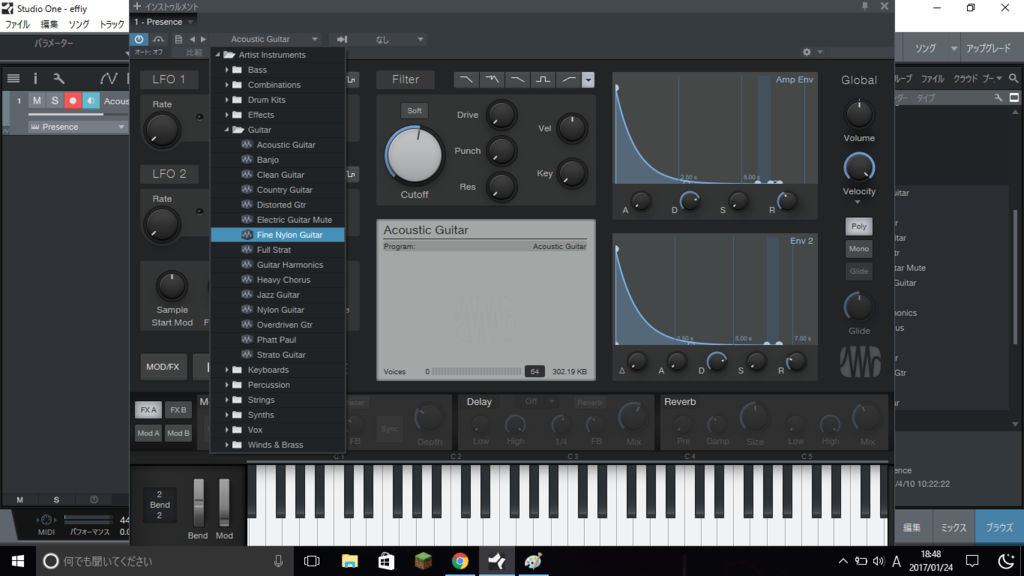
Task: Select the FX B button
Action: (178, 410)
